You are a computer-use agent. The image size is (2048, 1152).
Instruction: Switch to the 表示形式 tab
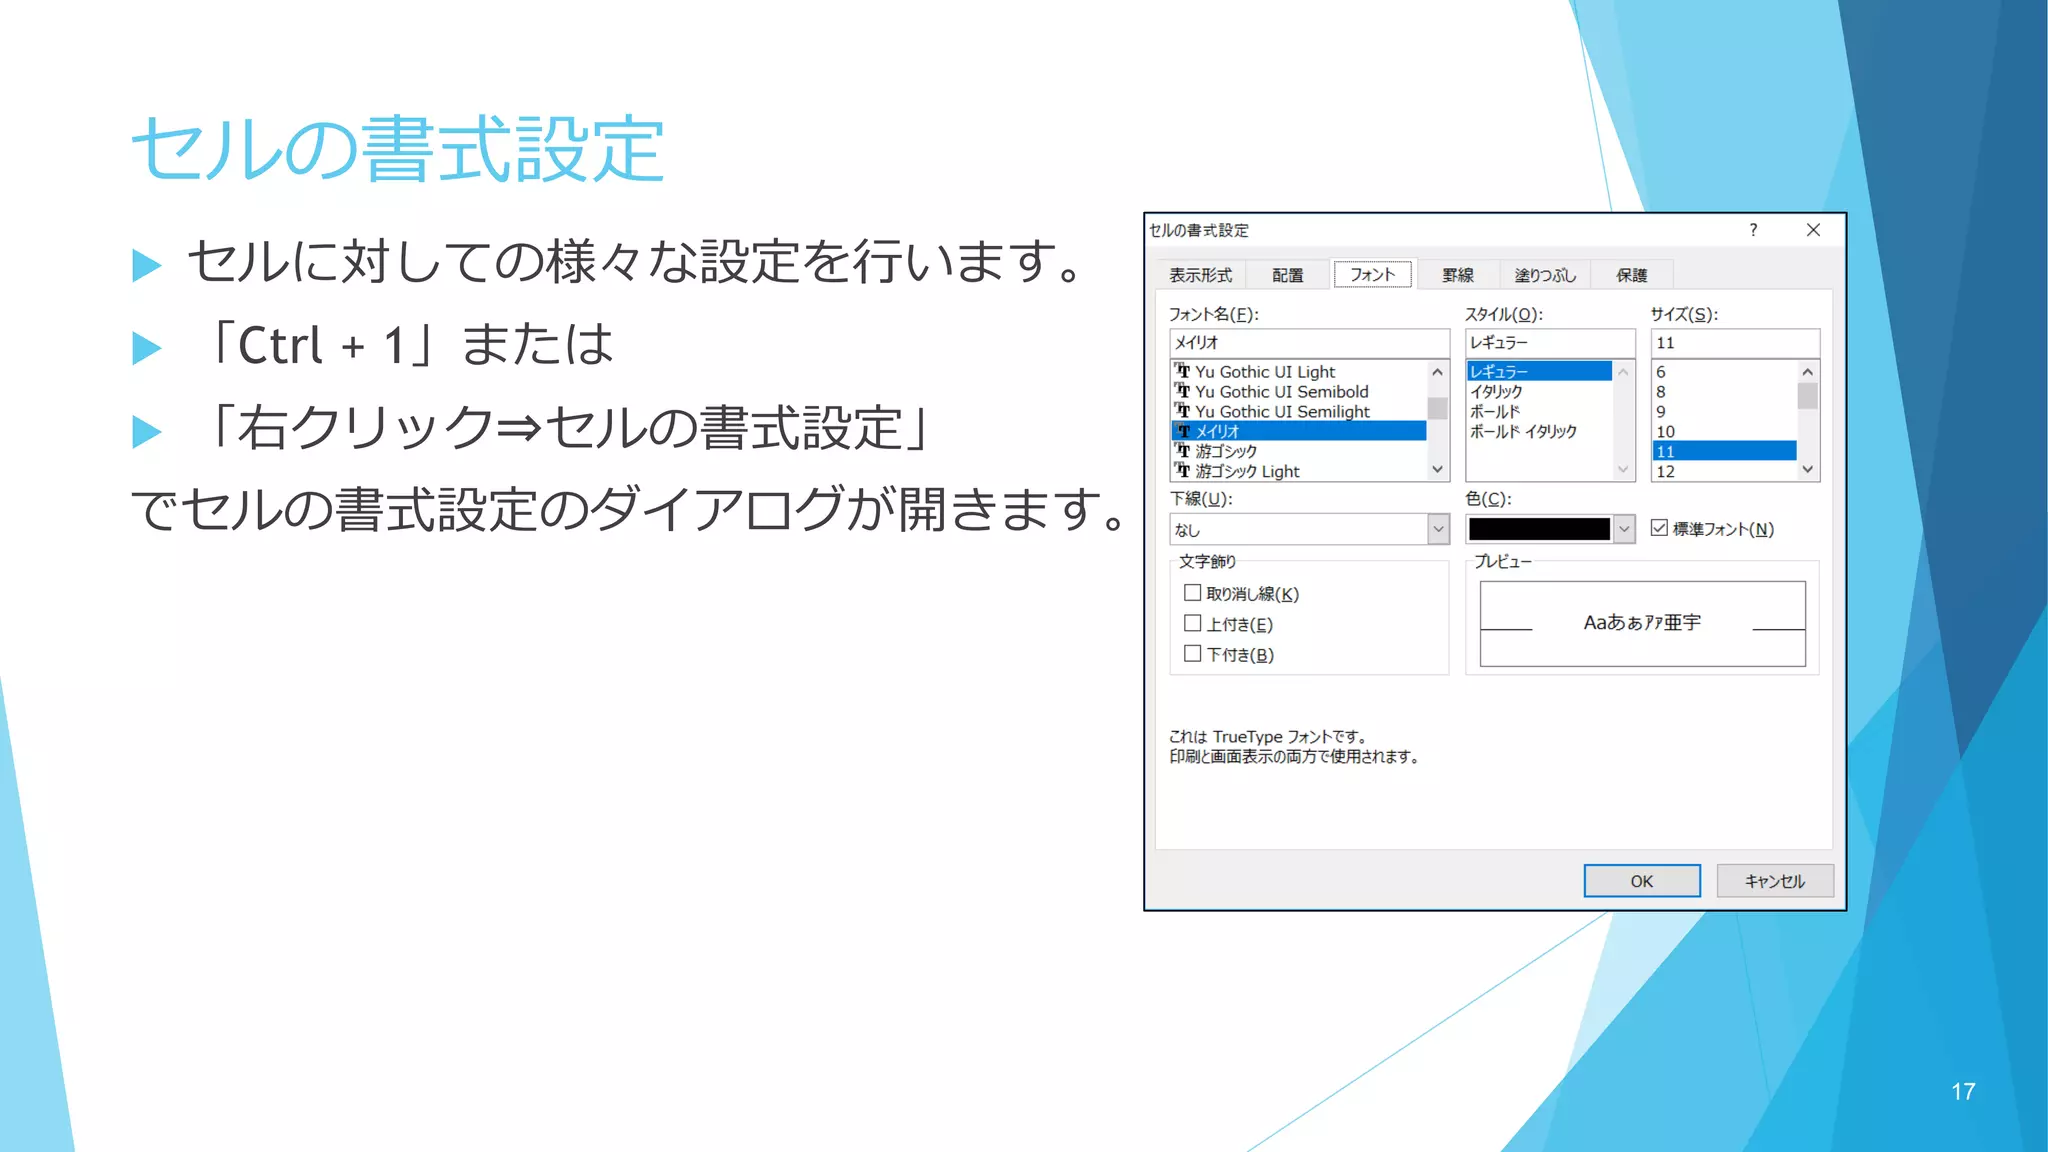pos(1201,275)
